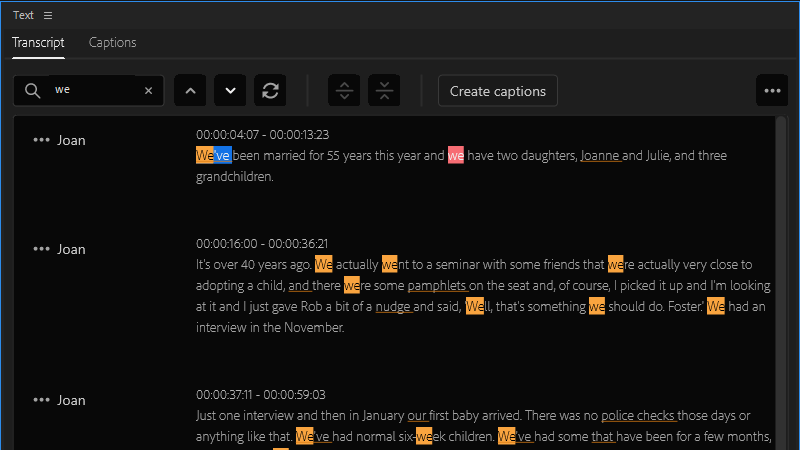This screenshot has width=800, height=450.
Task: Open the transcript panel more options menu
Action: (x=772, y=91)
